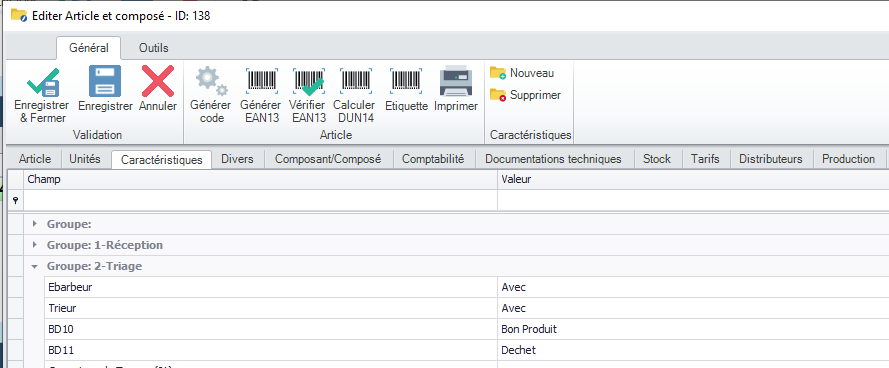Click the window title folder icon
This screenshot has width=889, height=368.
[x=19, y=15]
